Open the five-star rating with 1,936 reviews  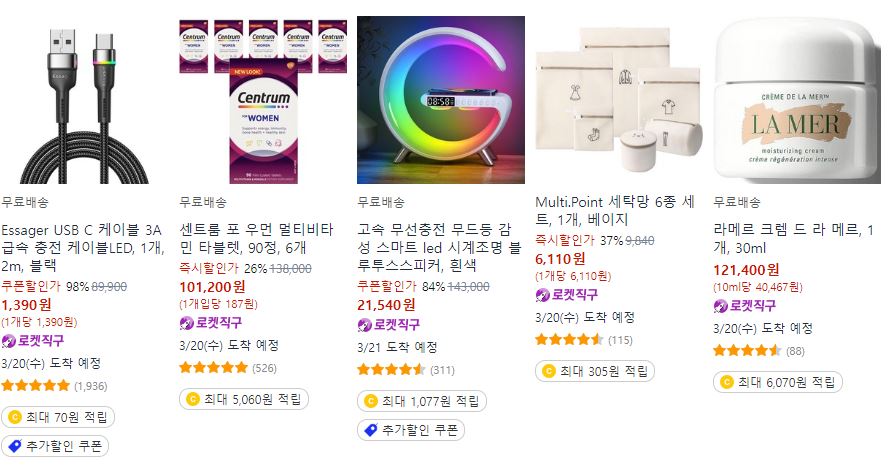coord(54,386)
